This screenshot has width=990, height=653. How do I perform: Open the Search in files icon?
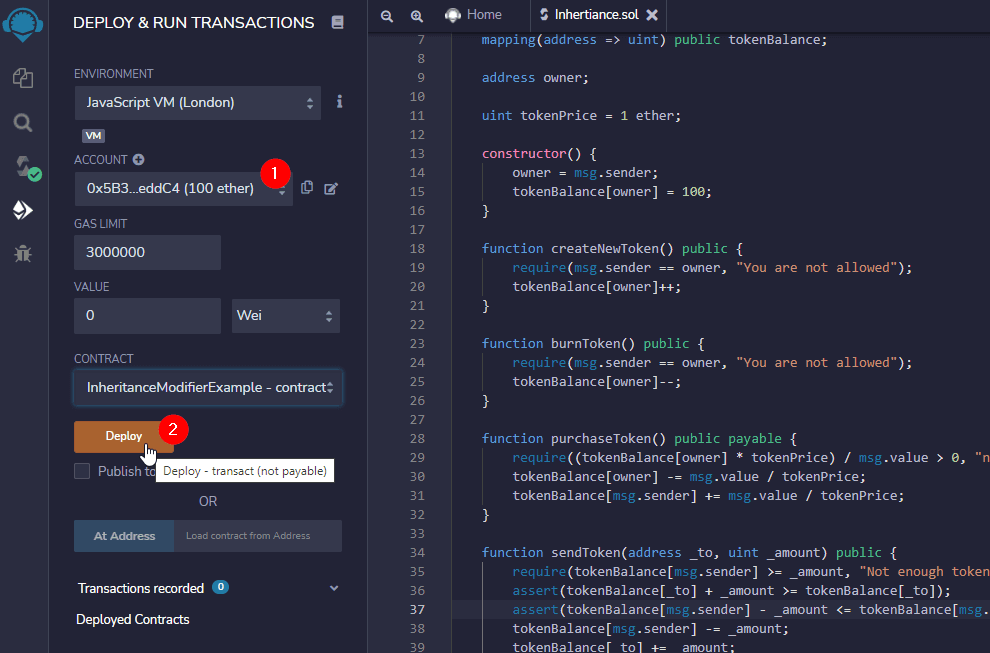pyautogui.click(x=23, y=123)
